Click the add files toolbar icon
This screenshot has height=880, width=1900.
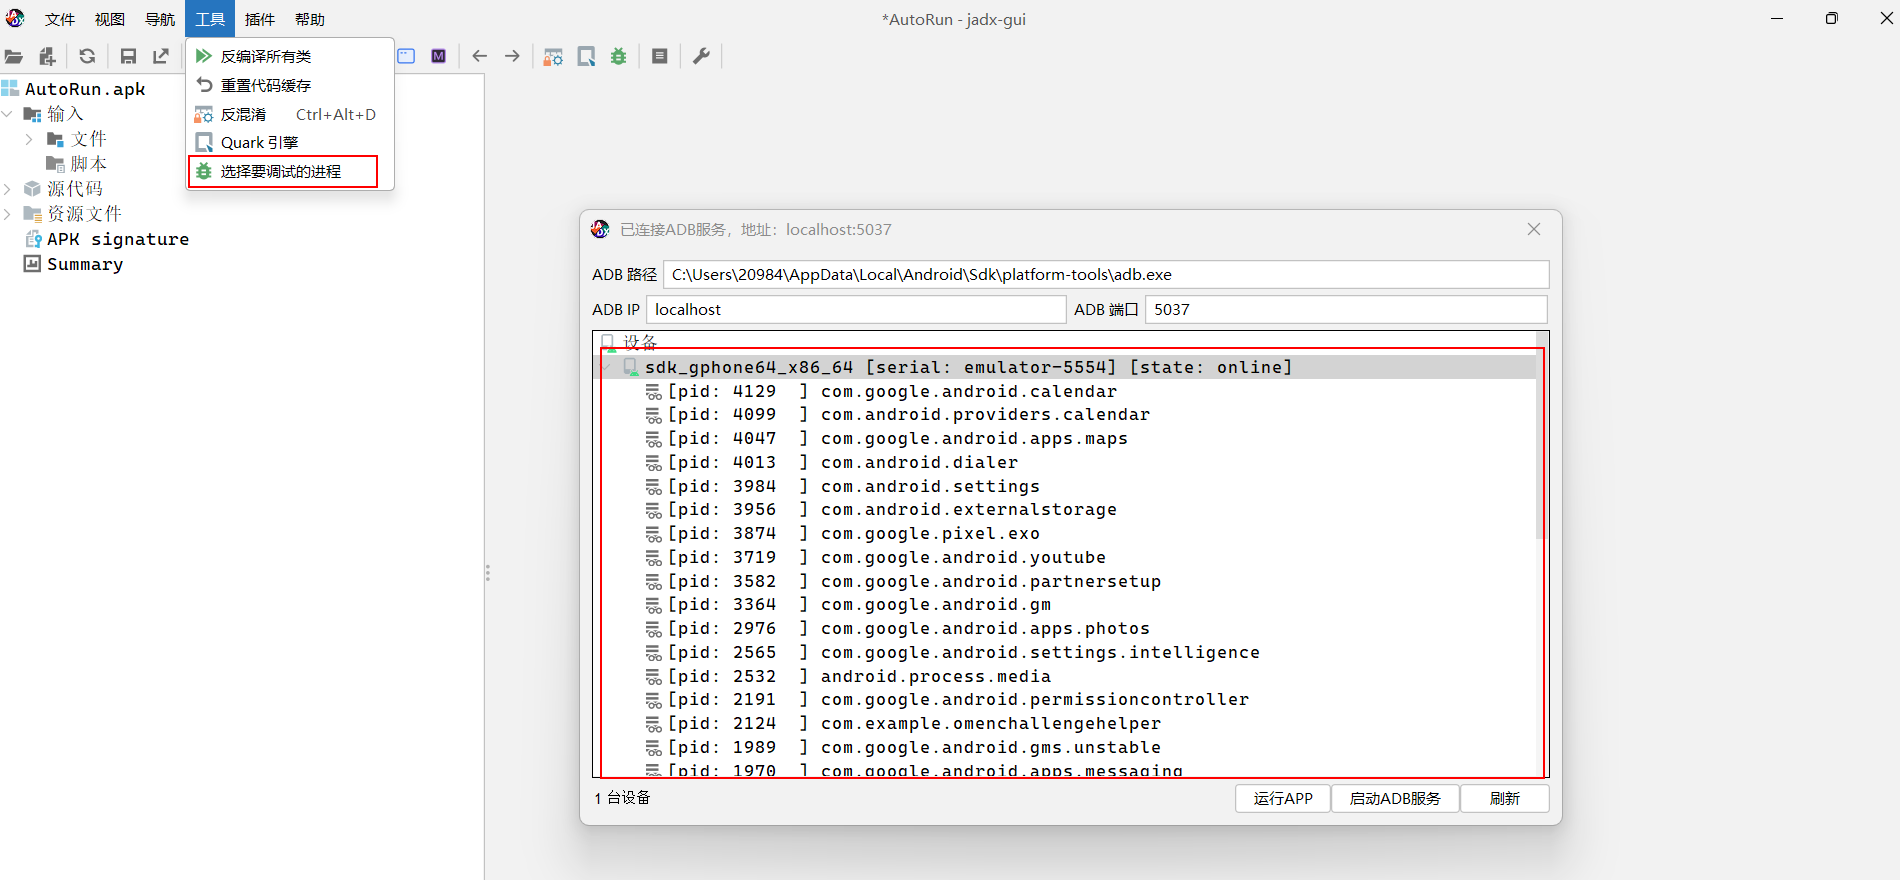tap(47, 56)
